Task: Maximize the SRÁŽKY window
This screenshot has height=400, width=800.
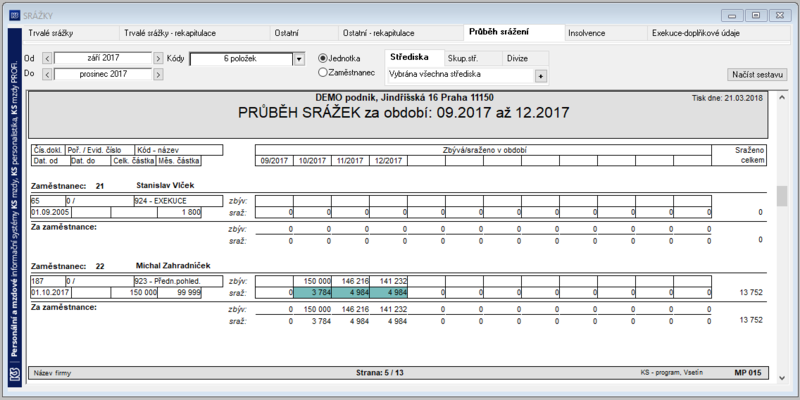Action: point(756,15)
